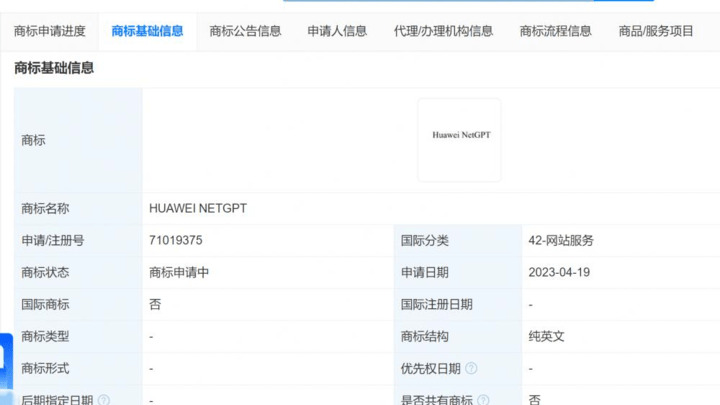Image resolution: width=720 pixels, height=405 pixels.
Task: Click the 国际商标 value 否
Action: (x=155, y=304)
